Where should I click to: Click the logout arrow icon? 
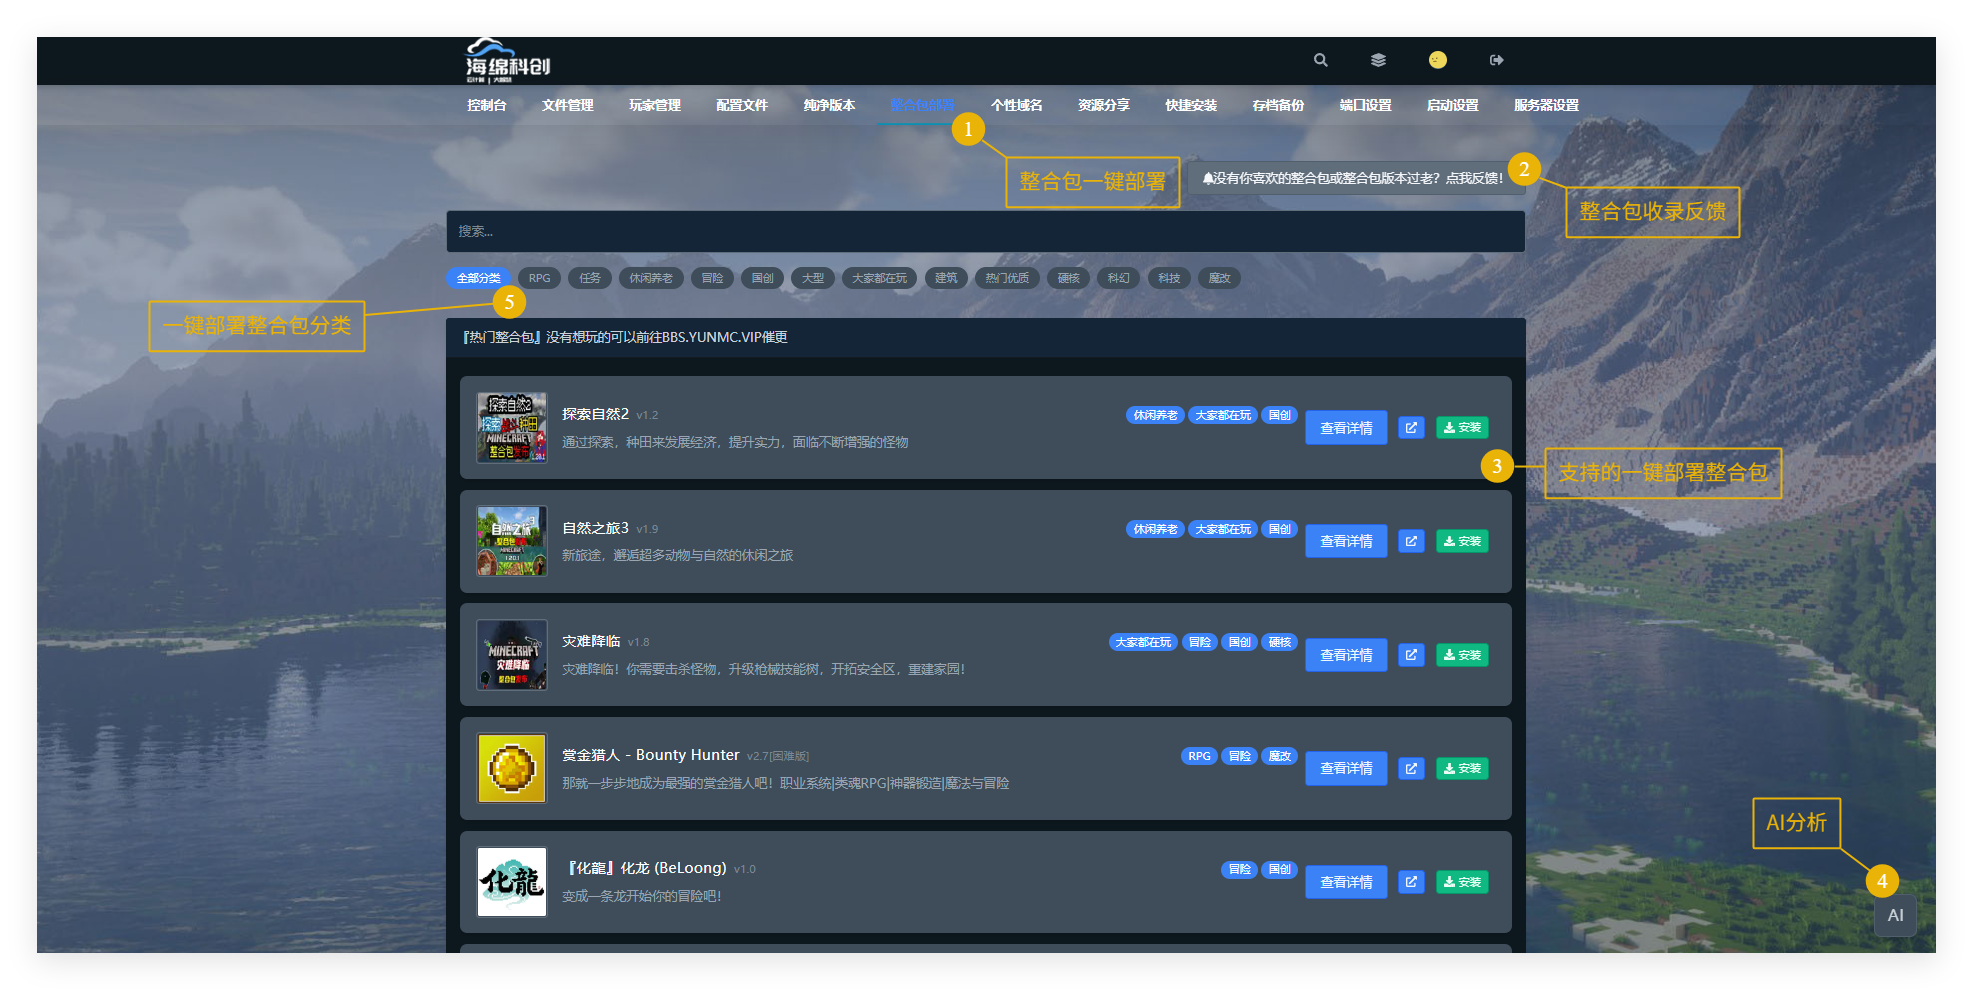(x=1496, y=60)
